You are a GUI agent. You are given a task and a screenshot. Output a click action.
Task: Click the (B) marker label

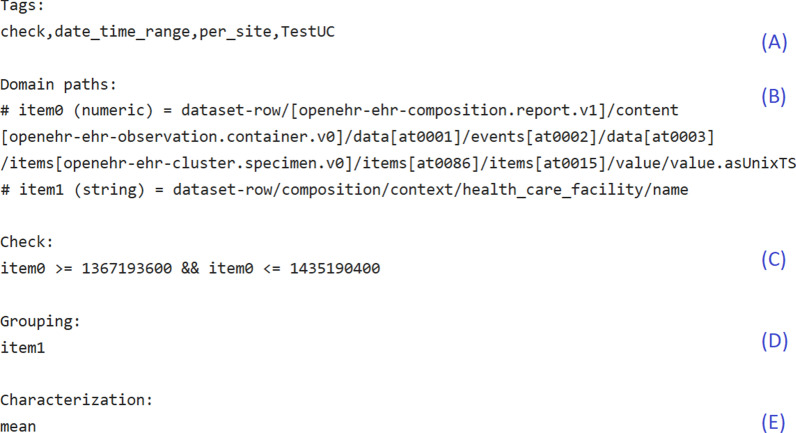coord(773,97)
